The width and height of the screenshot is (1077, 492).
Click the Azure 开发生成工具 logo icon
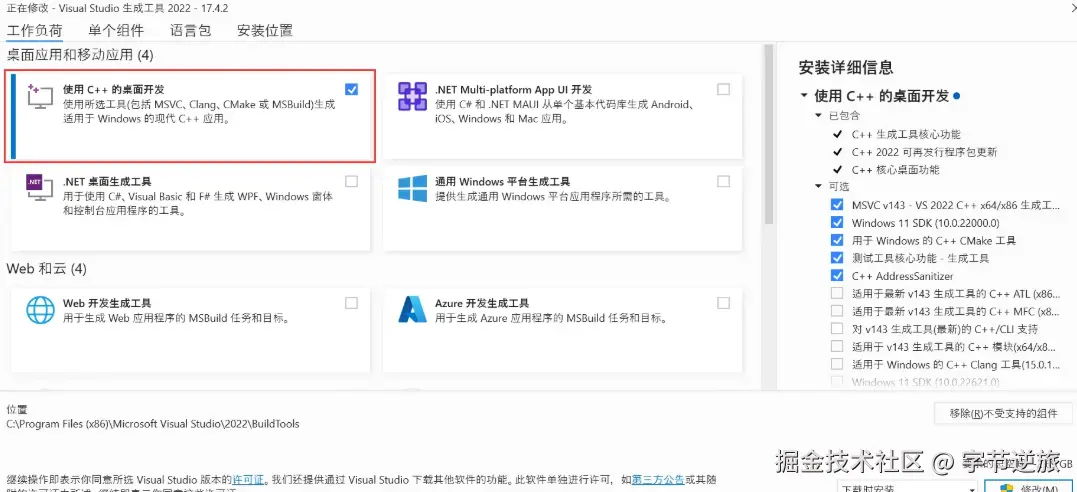412,309
